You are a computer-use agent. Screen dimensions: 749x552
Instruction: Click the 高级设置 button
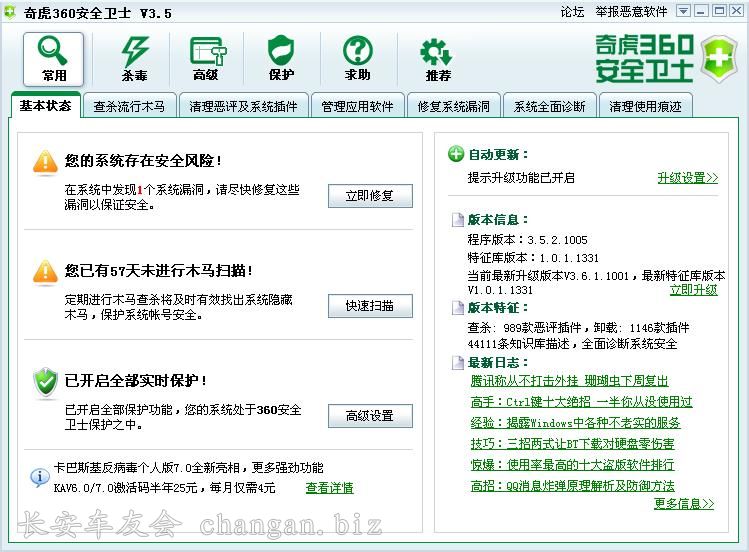pos(370,416)
